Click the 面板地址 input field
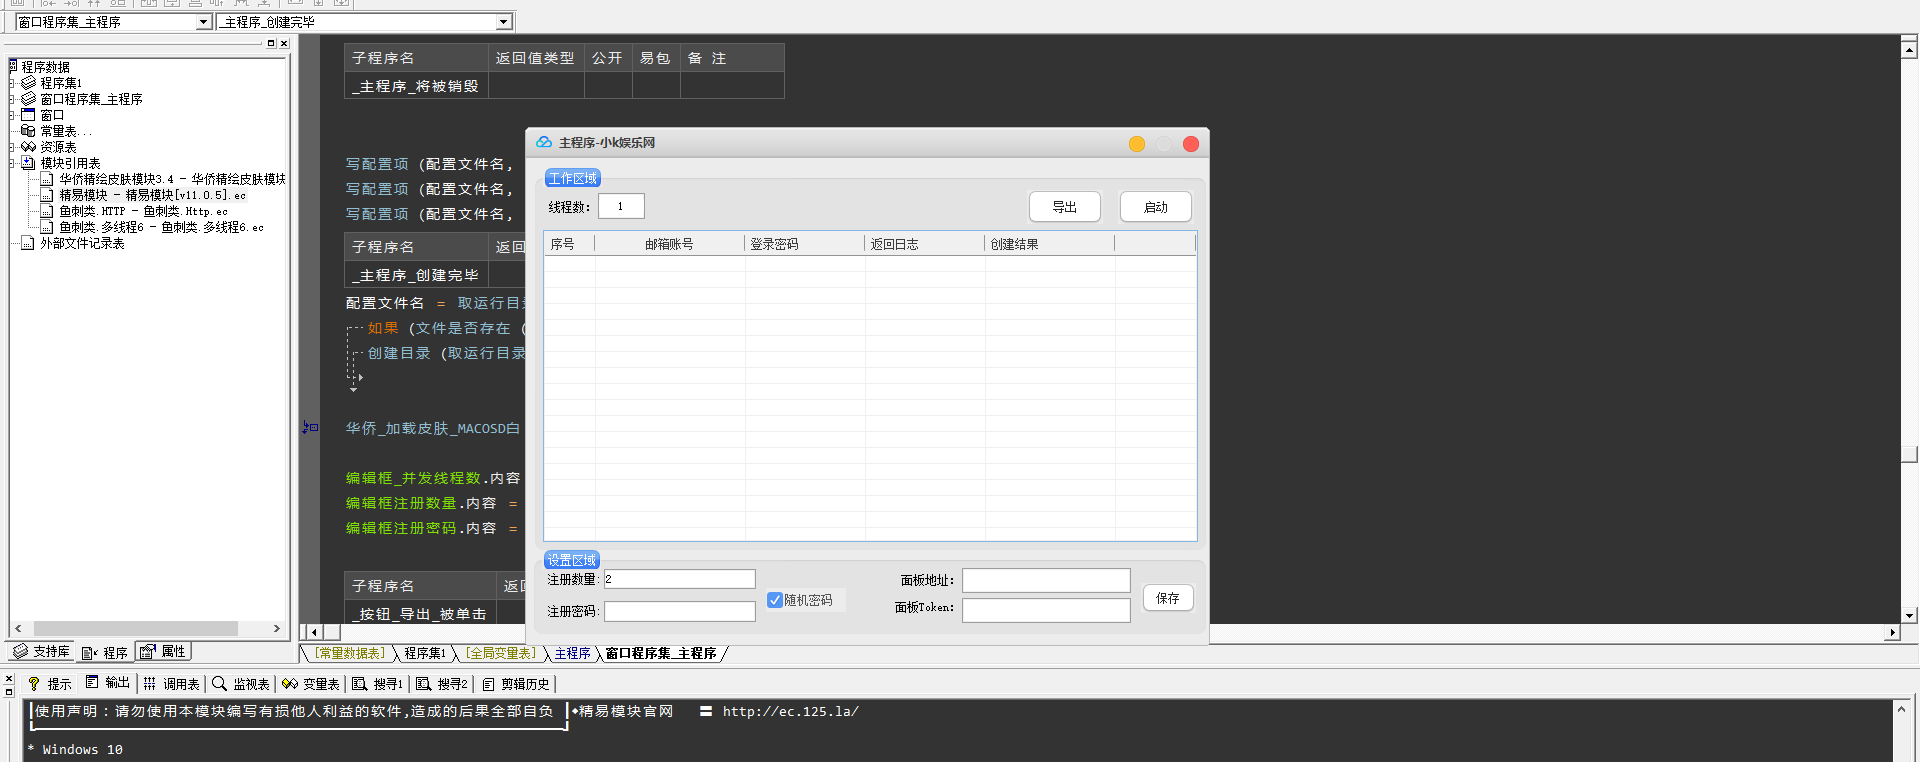Viewport: 1920px width, 762px height. (1045, 581)
